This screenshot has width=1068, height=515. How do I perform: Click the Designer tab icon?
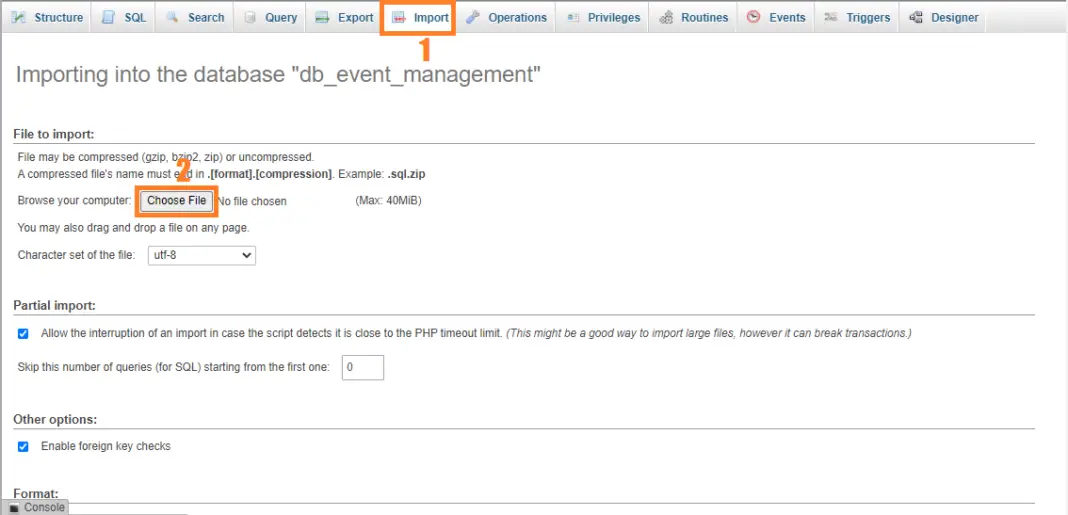coord(915,17)
